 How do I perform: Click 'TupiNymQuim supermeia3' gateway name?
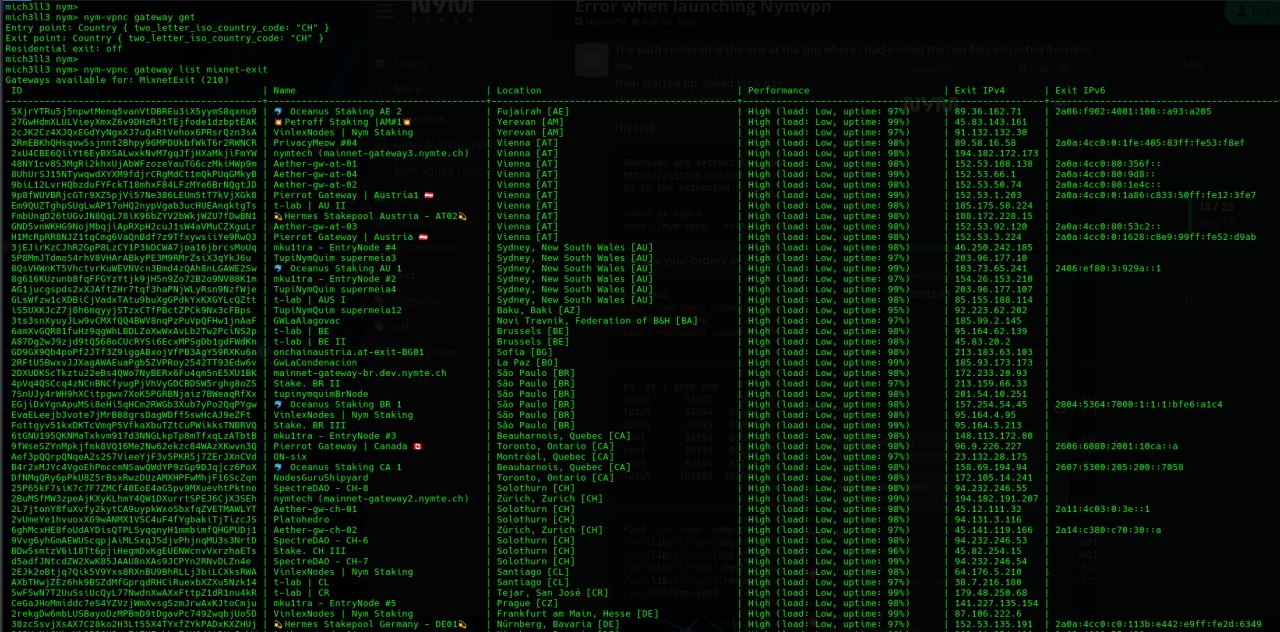335,257
